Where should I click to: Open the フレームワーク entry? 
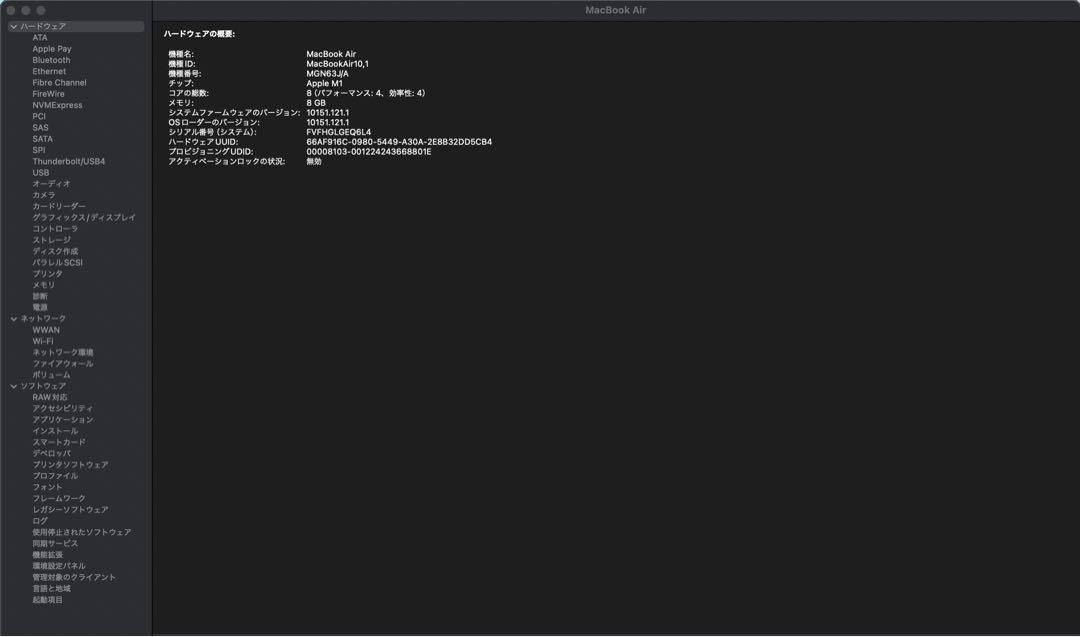coord(59,499)
